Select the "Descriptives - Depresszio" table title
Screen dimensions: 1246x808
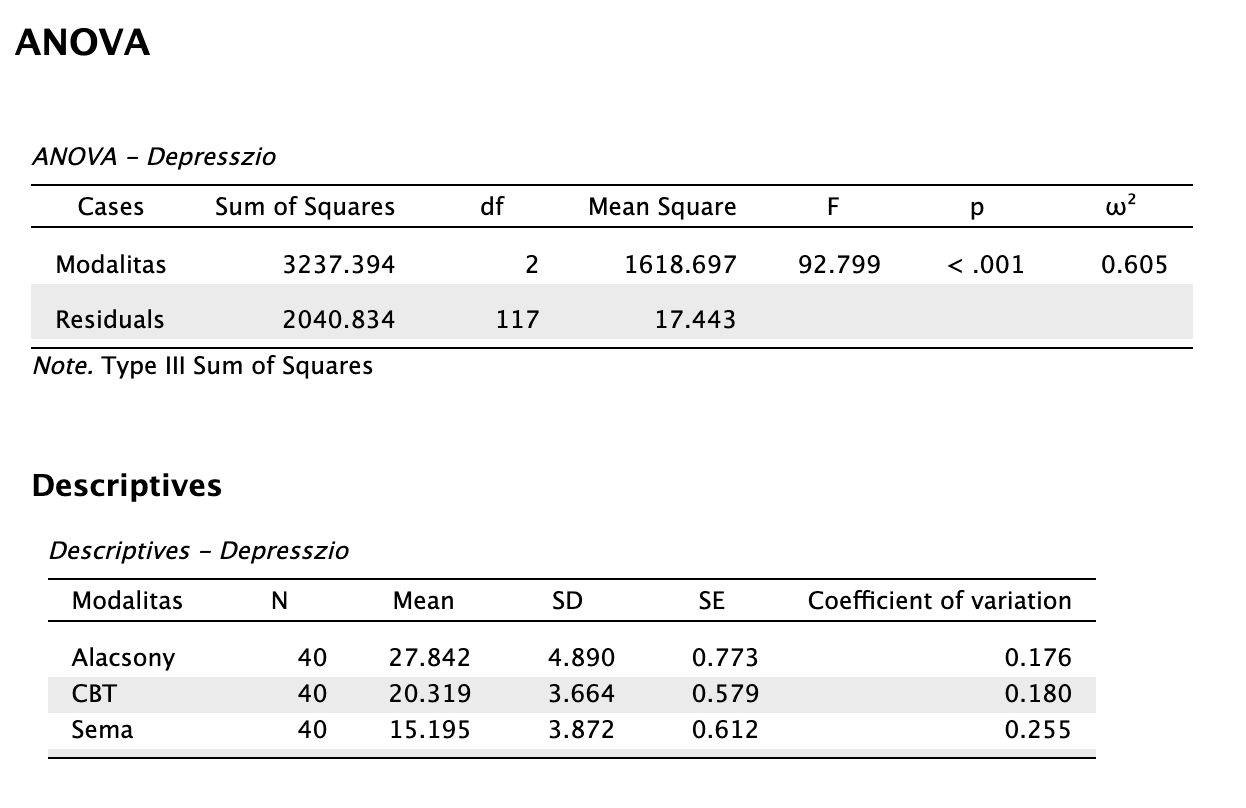pos(199,551)
